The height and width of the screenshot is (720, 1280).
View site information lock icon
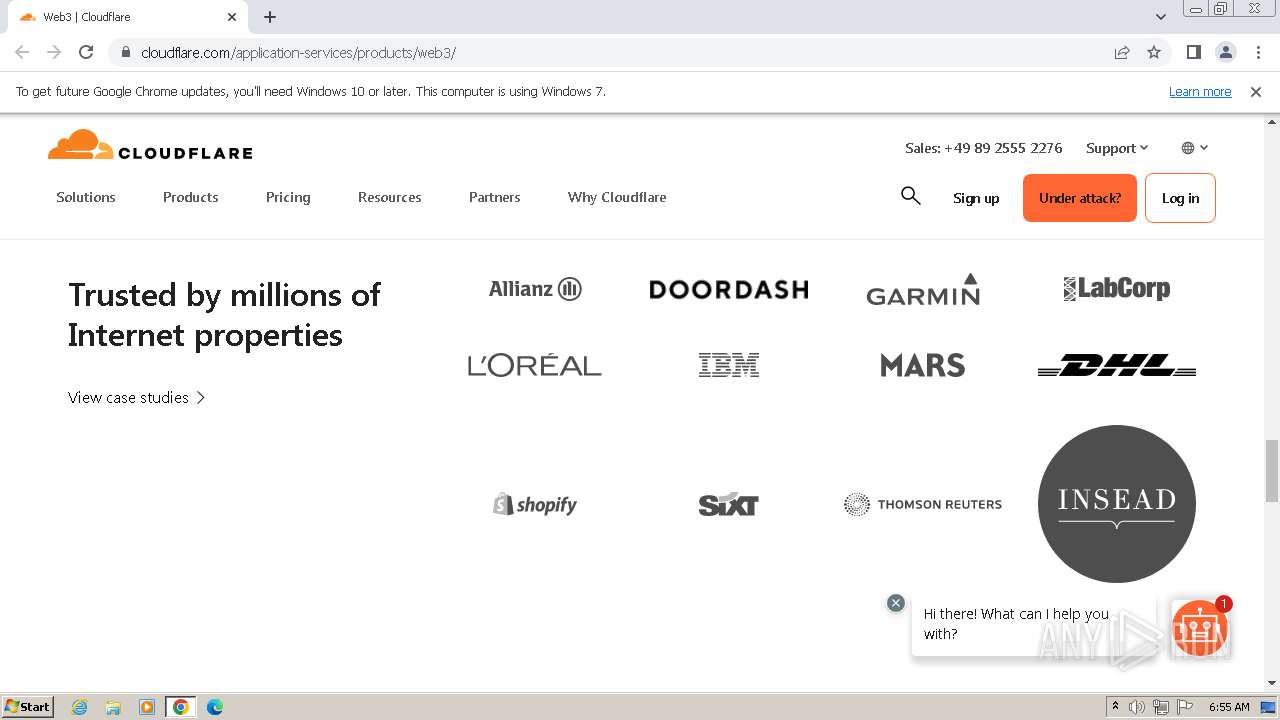pyautogui.click(x=125, y=52)
